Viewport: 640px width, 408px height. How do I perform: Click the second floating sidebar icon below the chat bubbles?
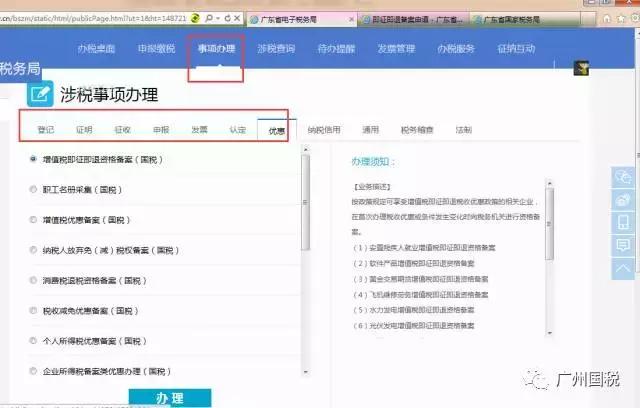(x=623, y=200)
